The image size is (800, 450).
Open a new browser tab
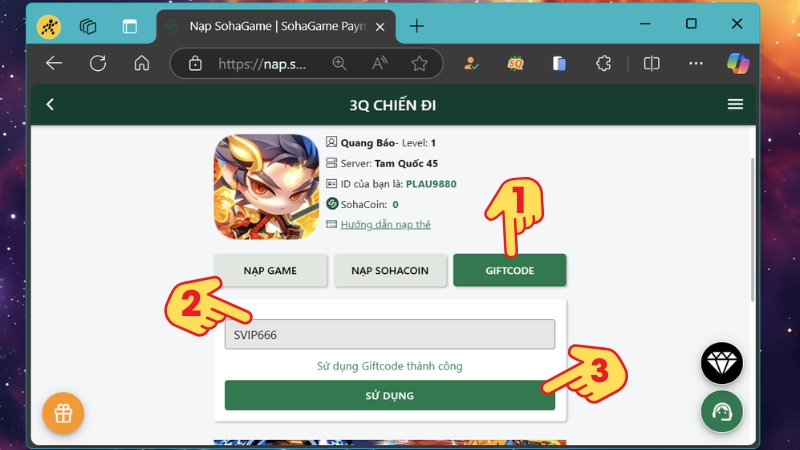click(x=417, y=26)
